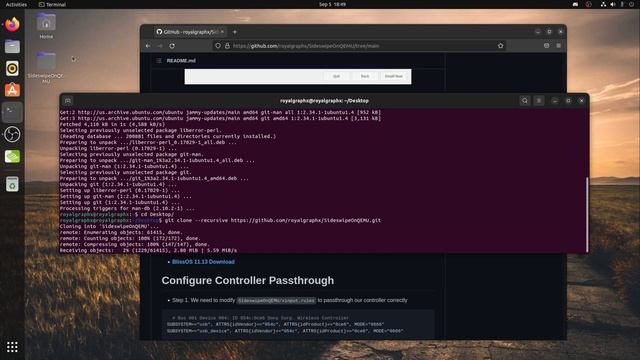The width and height of the screenshot is (640, 360).
Task: Click the volume speaker tray icon
Action: point(613,4)
